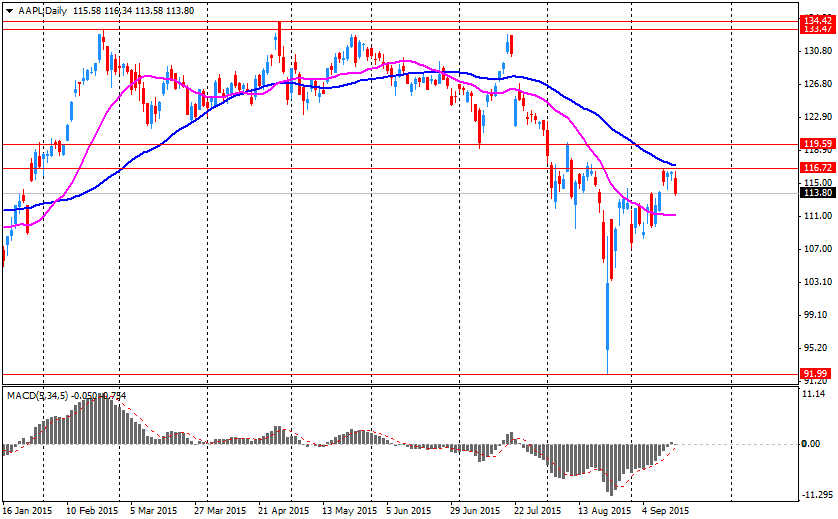Select the horizontal line at 91.99
838x519 pixels.
click(401, 374)
